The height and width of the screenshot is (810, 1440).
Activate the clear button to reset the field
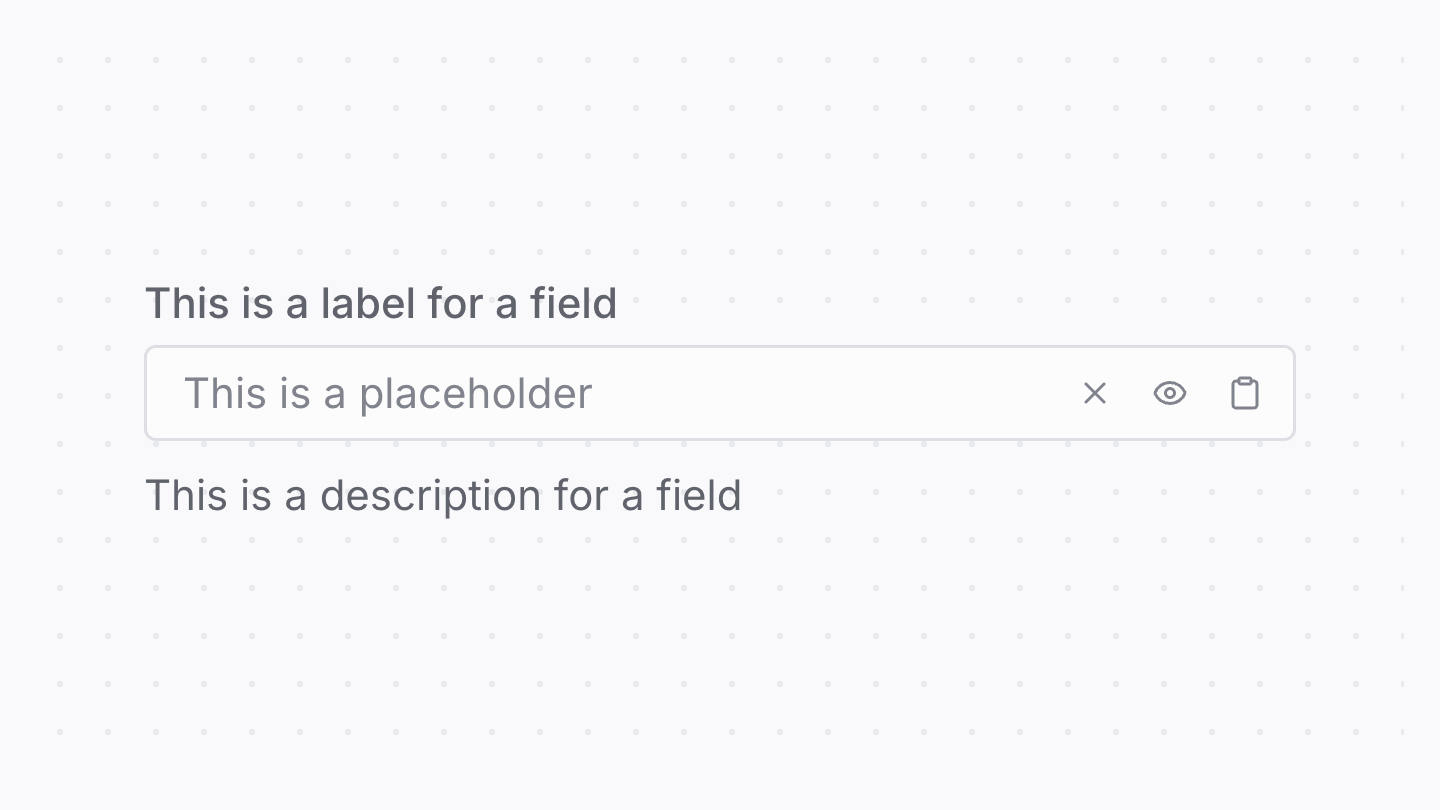coord(1094,393)
